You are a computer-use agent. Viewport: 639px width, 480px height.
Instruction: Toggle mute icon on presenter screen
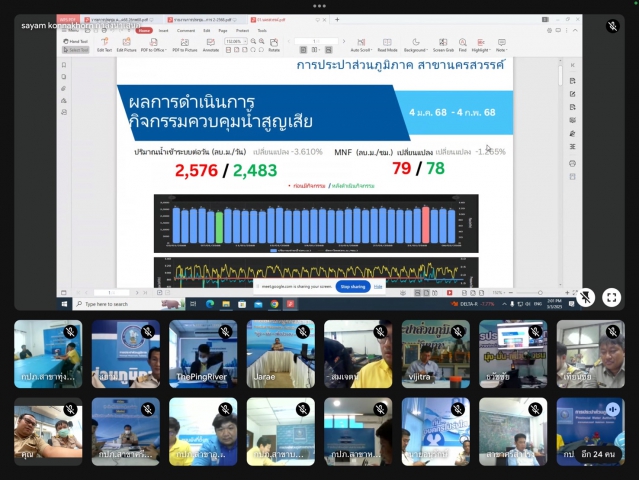pyautogui.click(x=586, y=297)
